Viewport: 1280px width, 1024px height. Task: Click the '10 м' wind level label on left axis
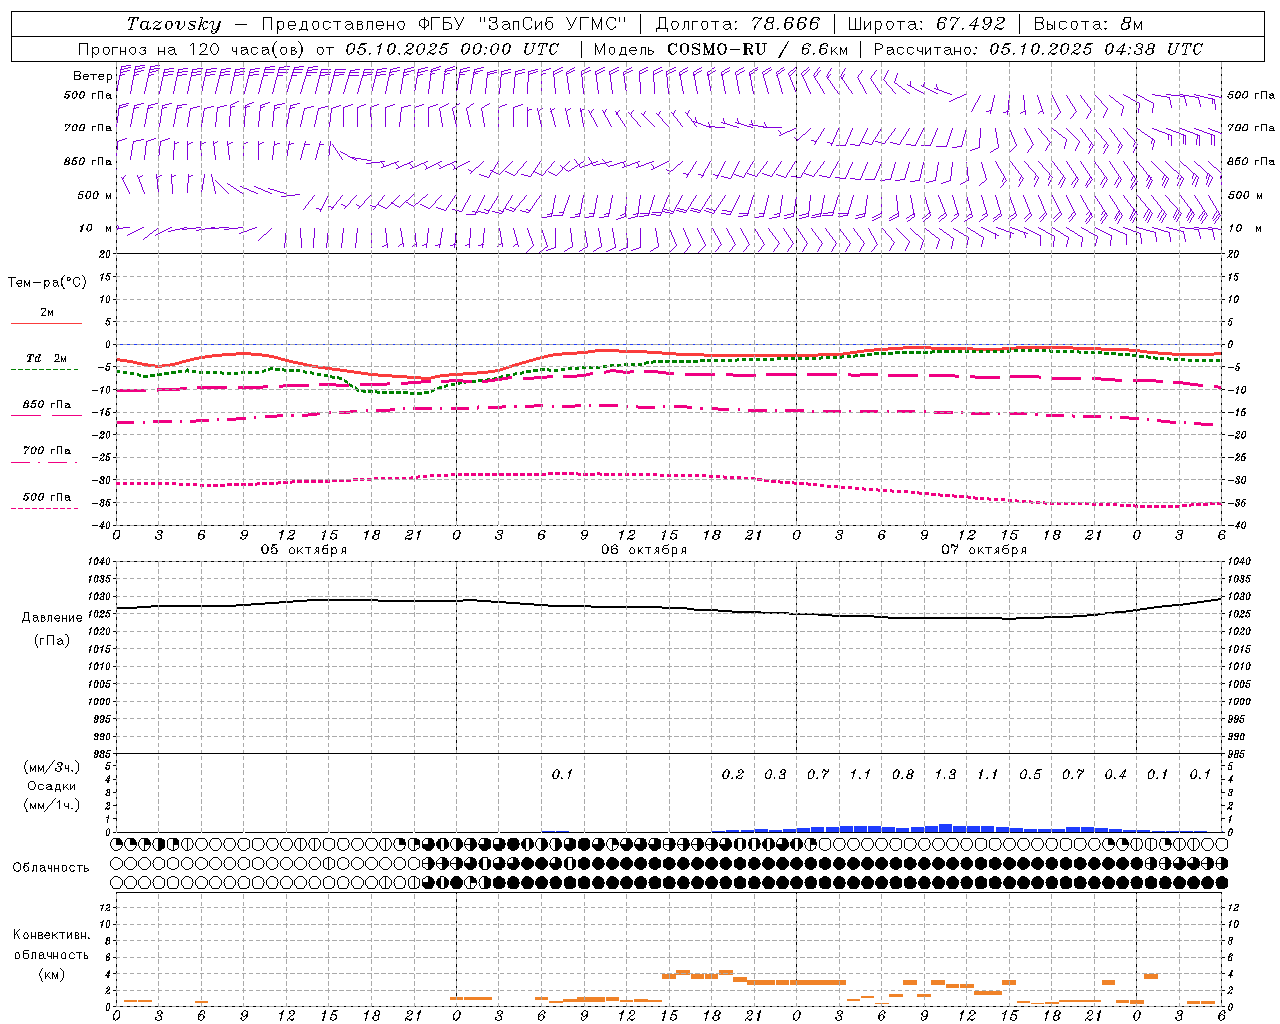click(x=95, y=228)
